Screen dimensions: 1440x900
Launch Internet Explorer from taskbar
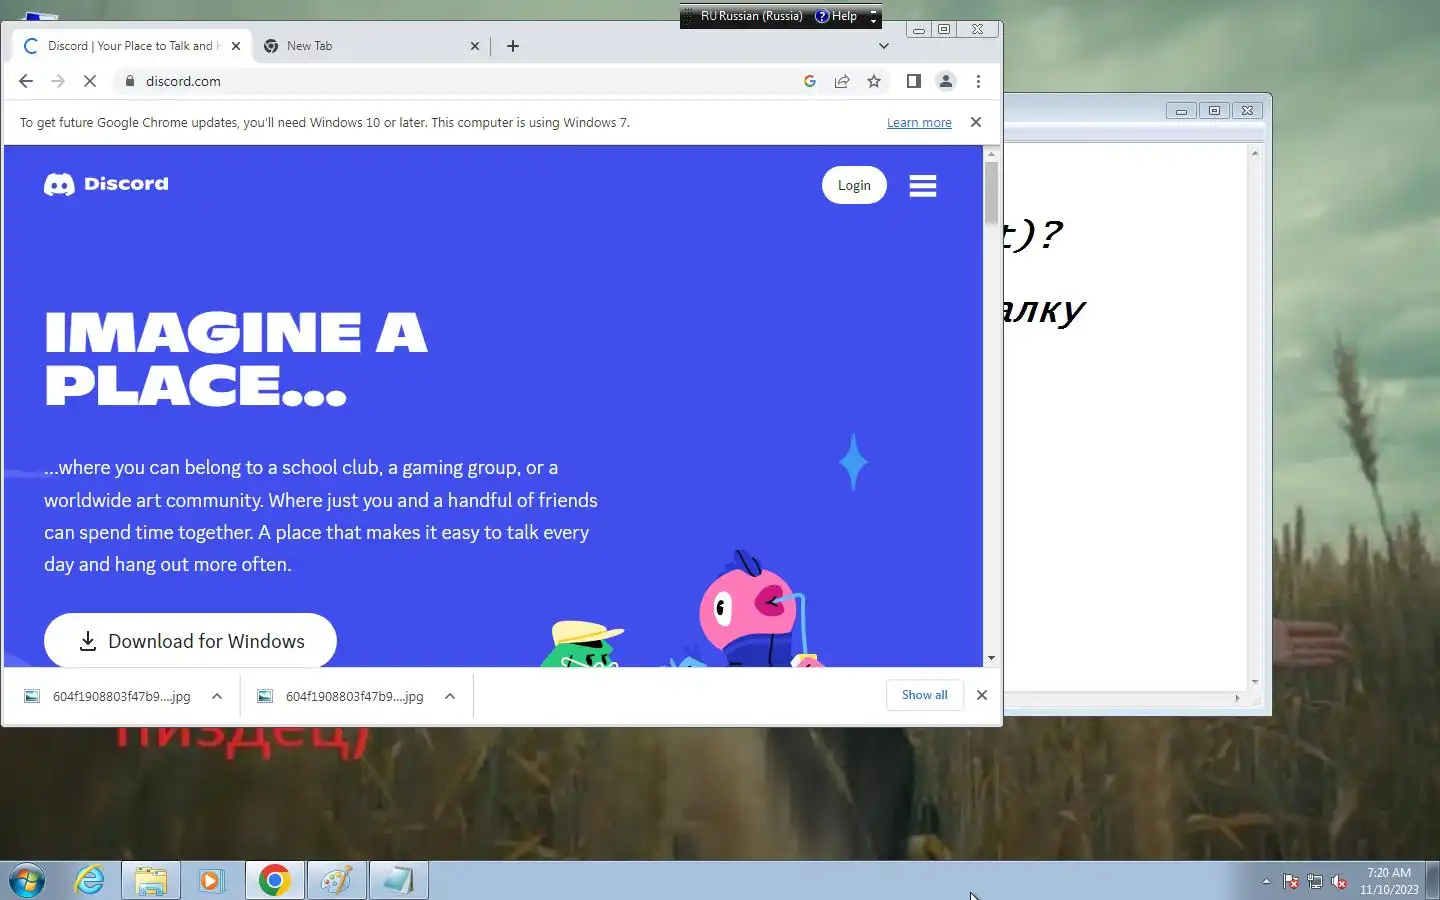click(90, 880)
